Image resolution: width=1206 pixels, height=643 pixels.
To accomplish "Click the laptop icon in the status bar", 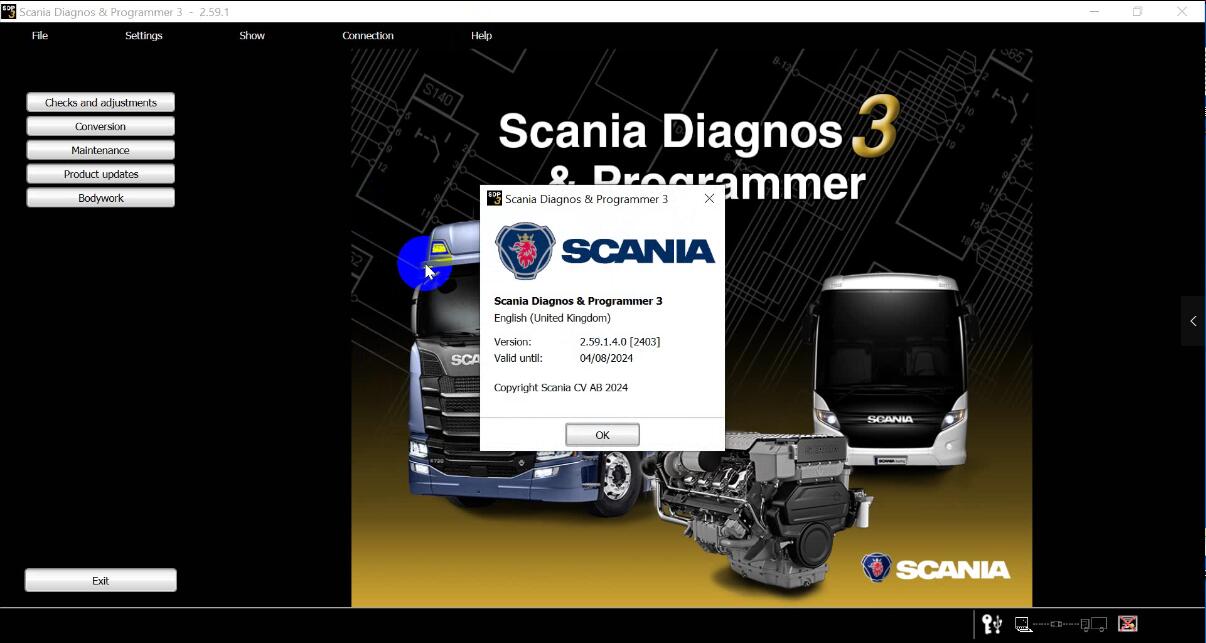I will click(1023, 624).
